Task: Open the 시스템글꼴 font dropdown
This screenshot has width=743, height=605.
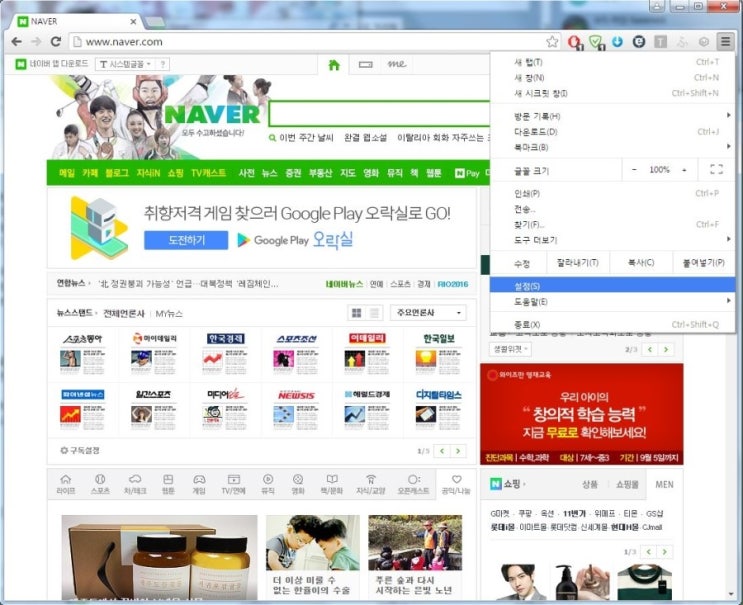Action: pos(127,64)
